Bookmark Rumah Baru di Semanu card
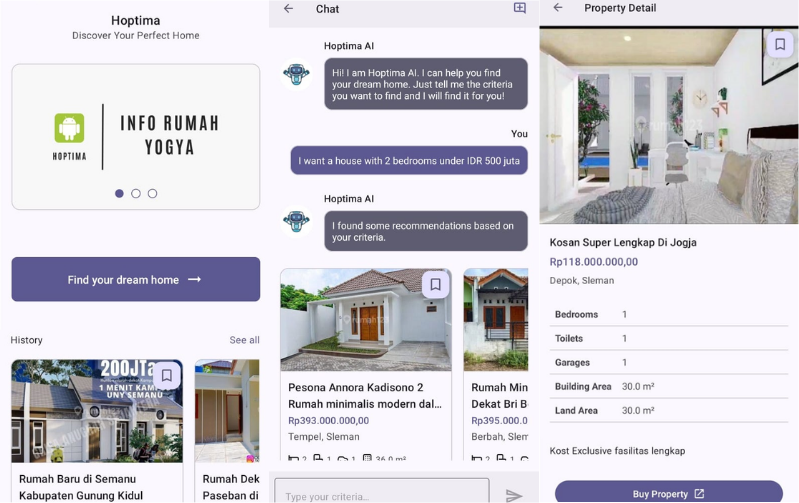799x503 pixels. pyautogui.click(x=167, y=376)
